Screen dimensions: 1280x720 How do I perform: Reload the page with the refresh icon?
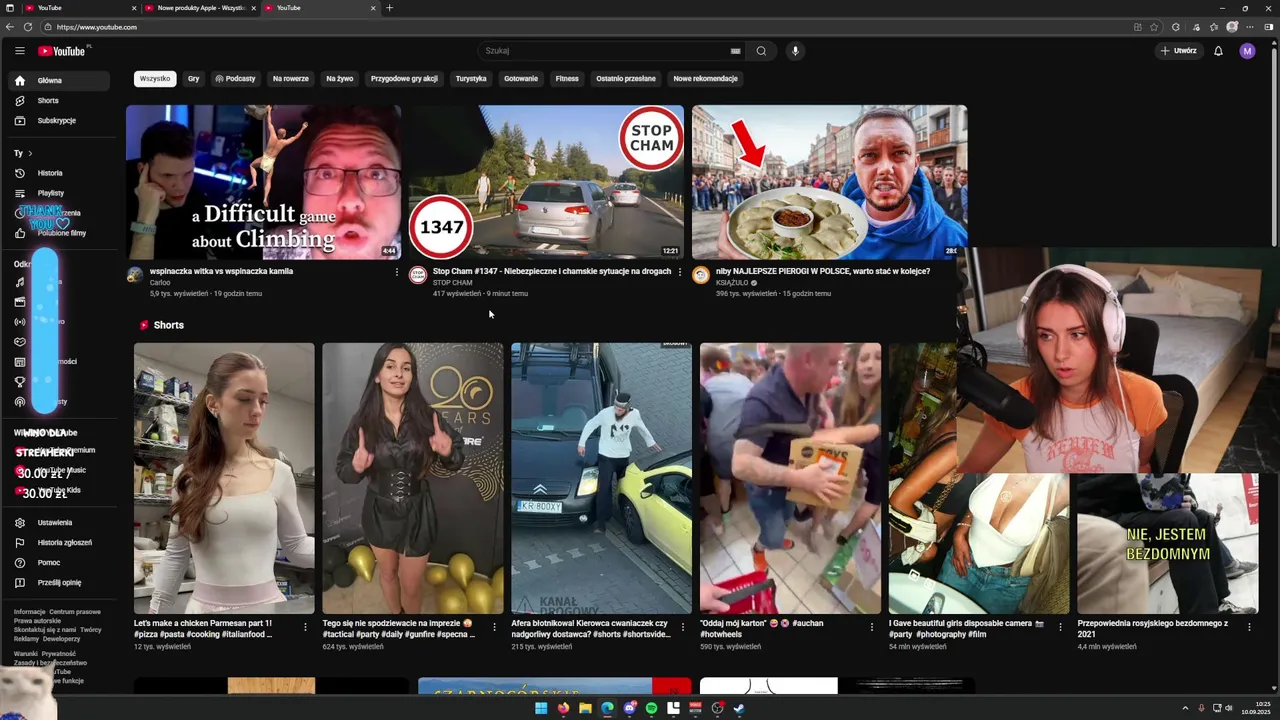click(27, 27)
